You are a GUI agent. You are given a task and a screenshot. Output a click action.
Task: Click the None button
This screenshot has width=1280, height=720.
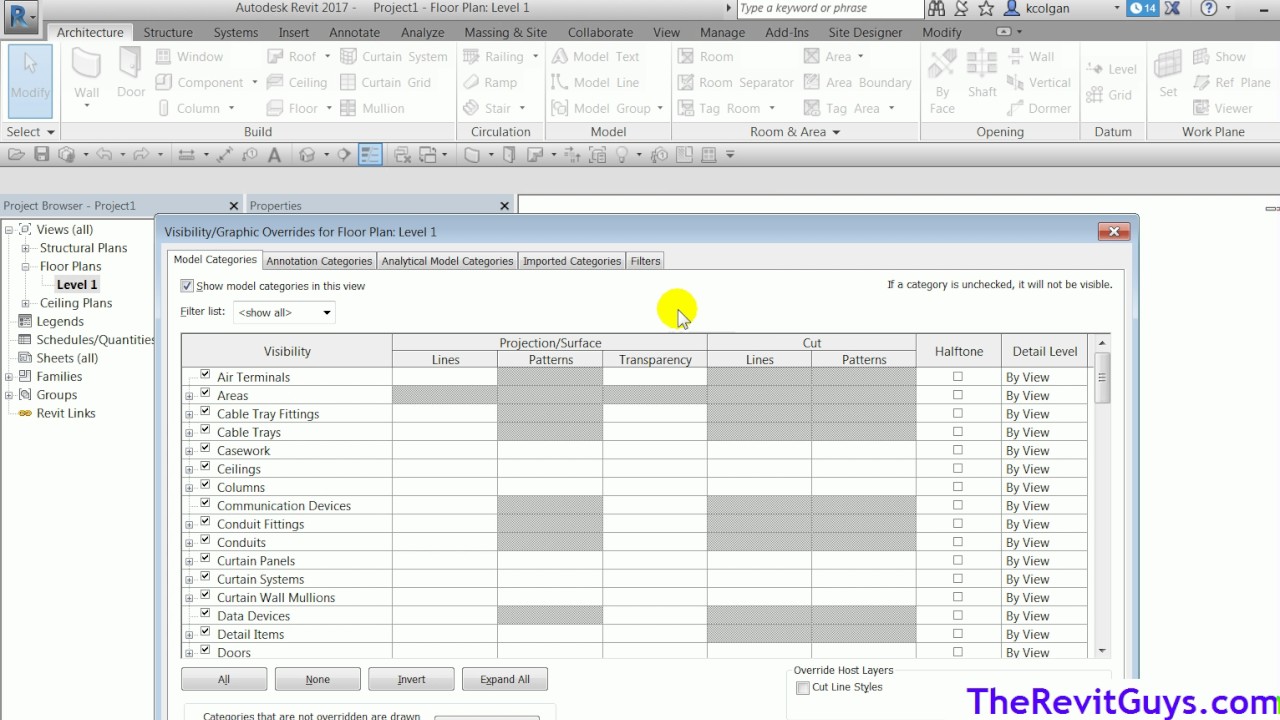pos(318,679)
